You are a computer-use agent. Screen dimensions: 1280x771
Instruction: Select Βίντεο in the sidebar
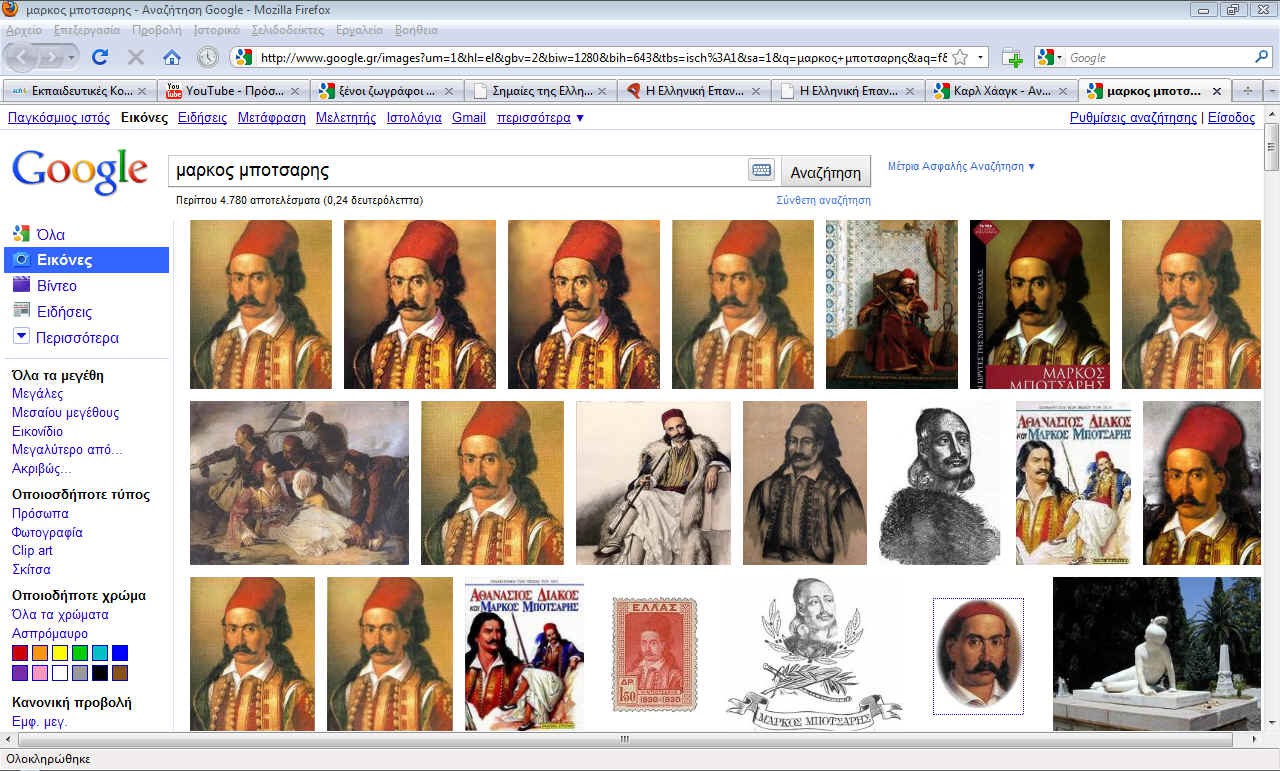click(x=56, y=286)
